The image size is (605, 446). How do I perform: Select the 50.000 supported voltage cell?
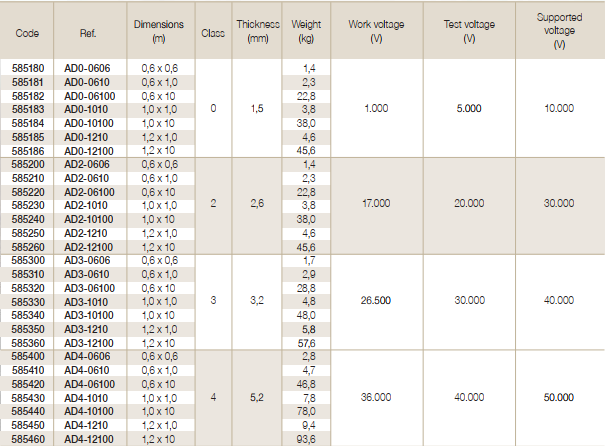pos(558,397)
